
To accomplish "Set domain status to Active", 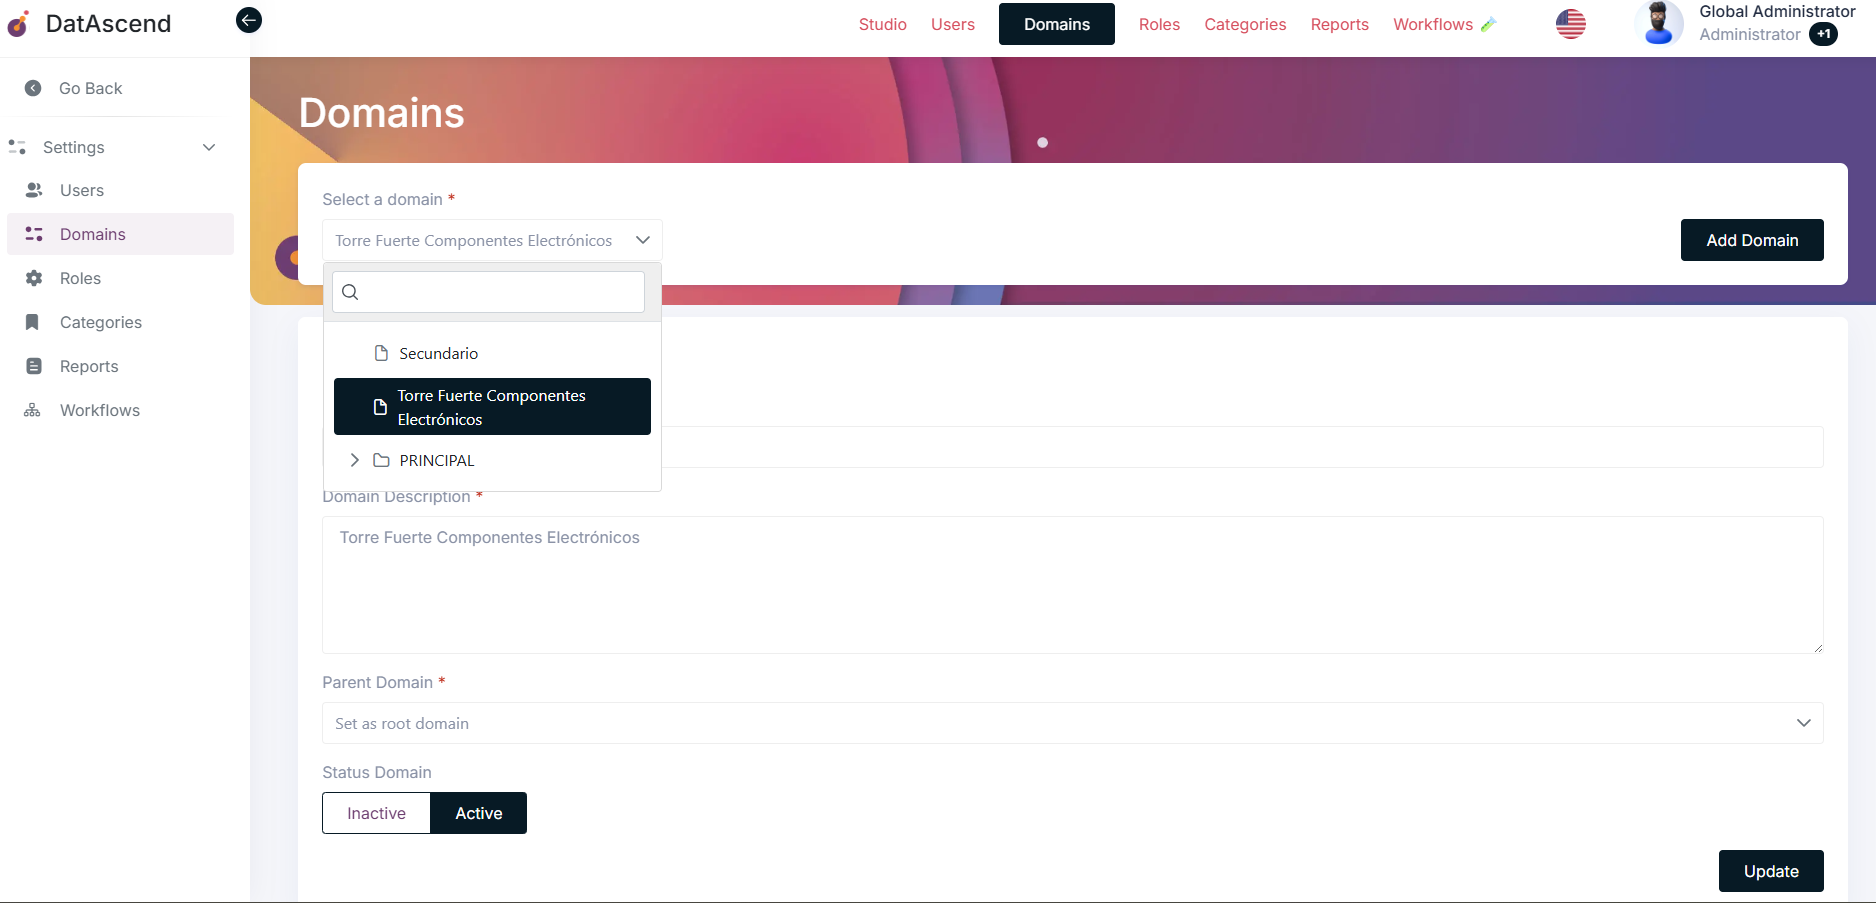I will [478, 813].
